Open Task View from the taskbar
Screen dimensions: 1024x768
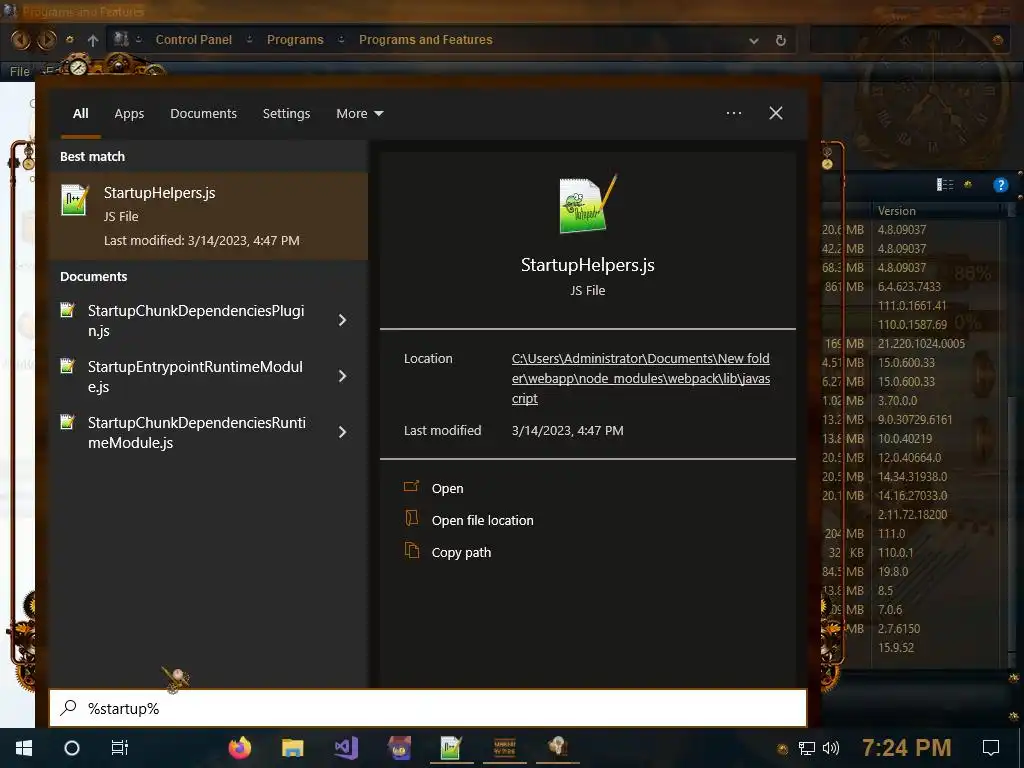[120, 748]
